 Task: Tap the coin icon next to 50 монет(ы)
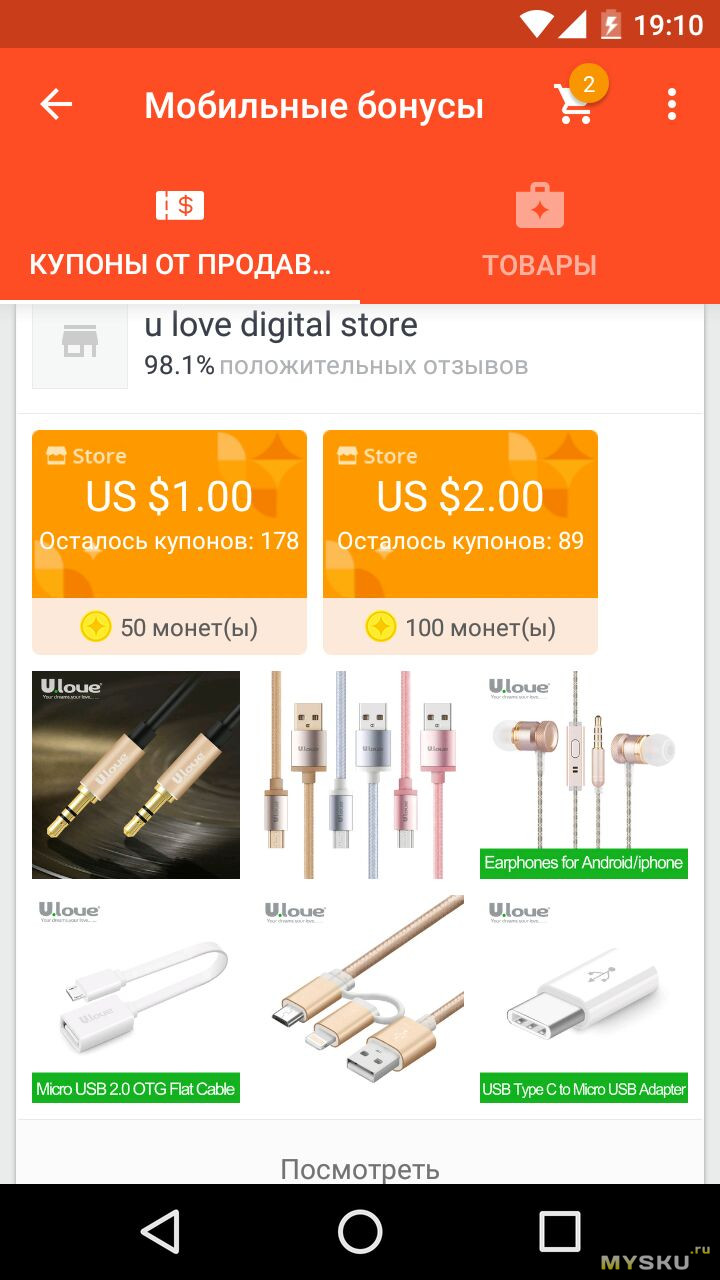pyautogui.click(x=96, y=627)
